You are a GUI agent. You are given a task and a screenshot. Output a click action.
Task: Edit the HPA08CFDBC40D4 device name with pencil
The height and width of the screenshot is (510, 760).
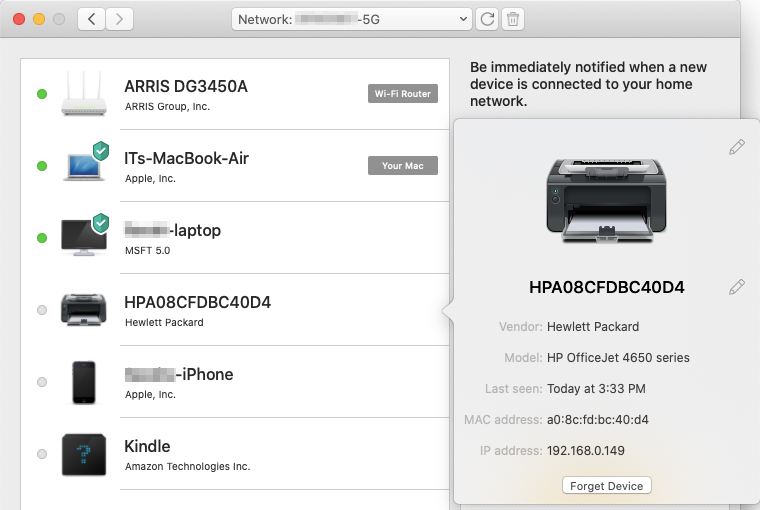click(737, 287)
